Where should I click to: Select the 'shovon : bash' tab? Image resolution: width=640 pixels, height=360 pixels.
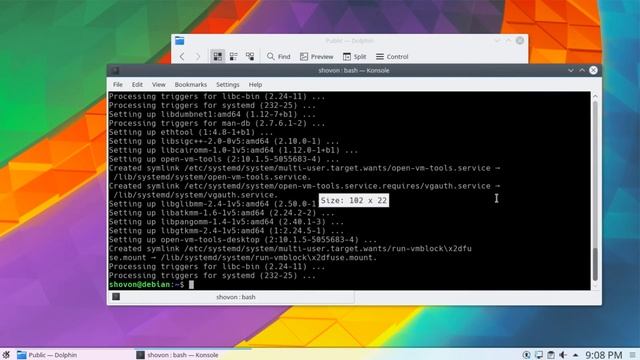click(x=231, y=297)
